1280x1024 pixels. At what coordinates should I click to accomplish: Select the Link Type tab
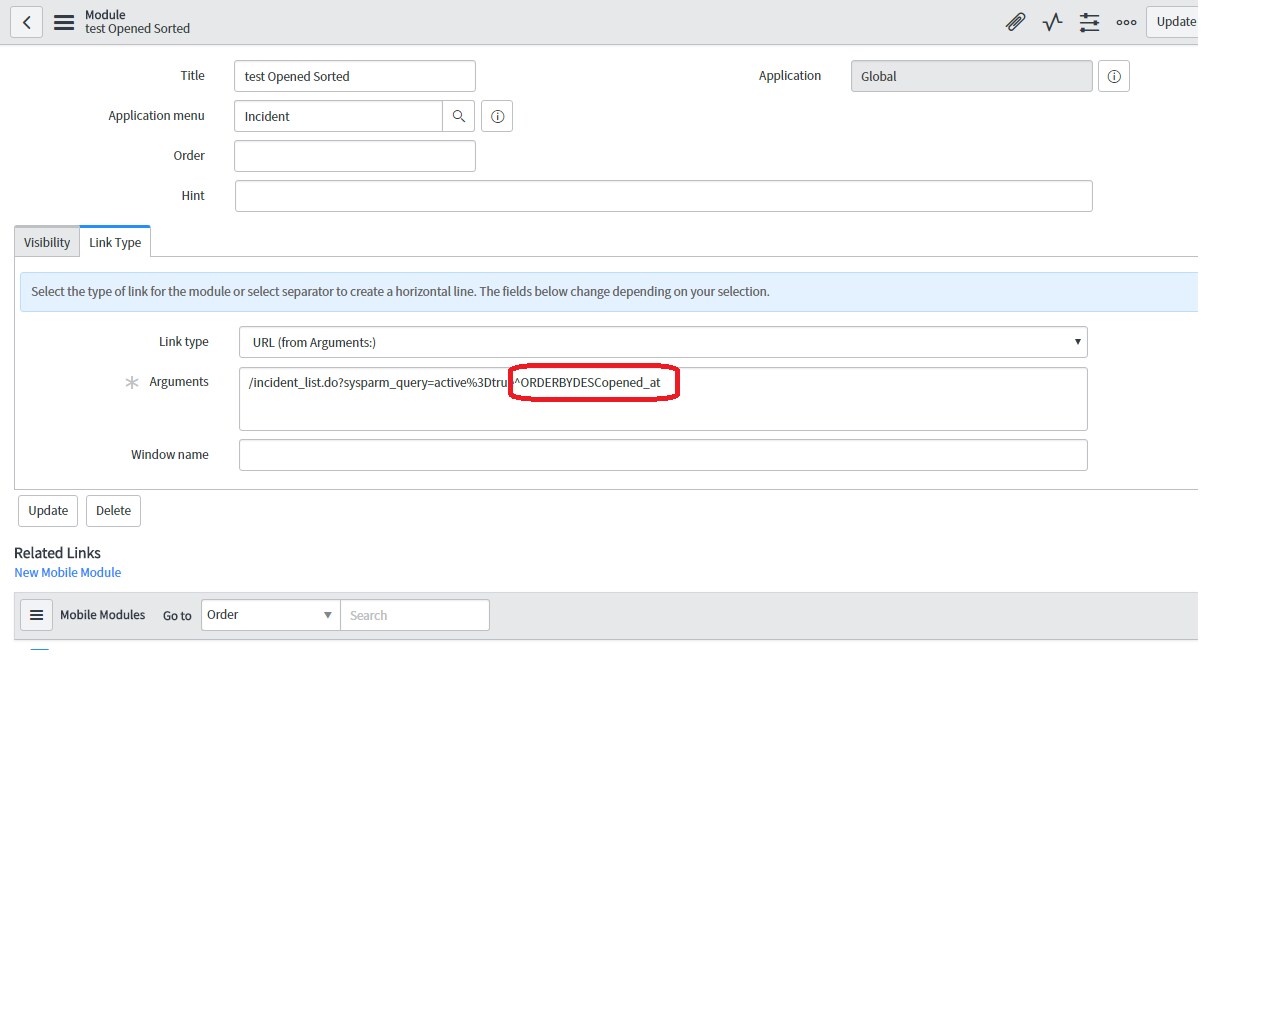coord(115,242)
